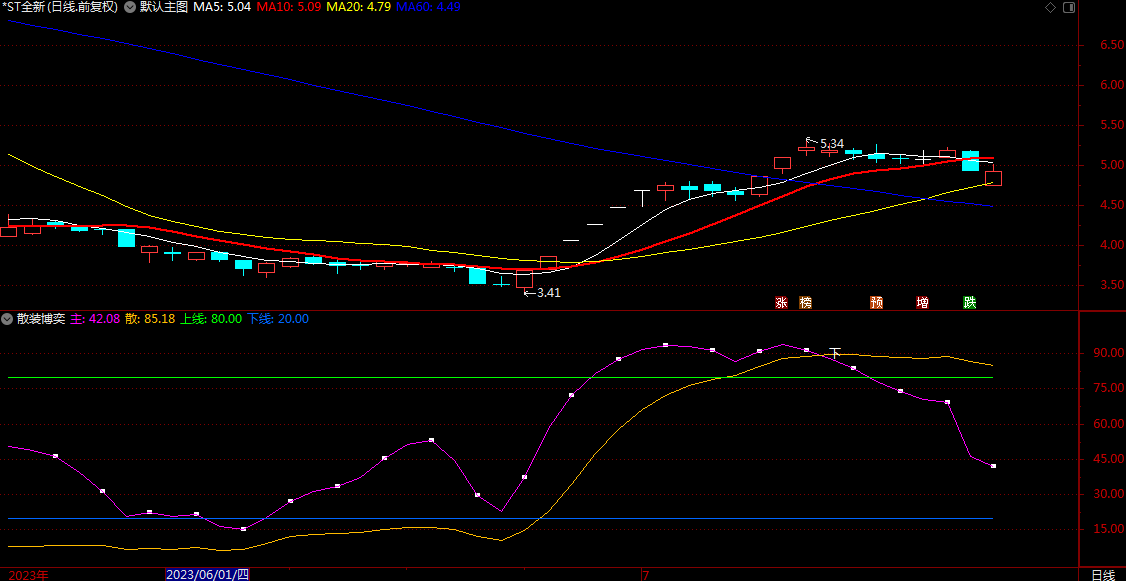This screenshot has height=581, width=1126.
Task: Click the 下 marker on the indicator line
Action: pos(834,352)
